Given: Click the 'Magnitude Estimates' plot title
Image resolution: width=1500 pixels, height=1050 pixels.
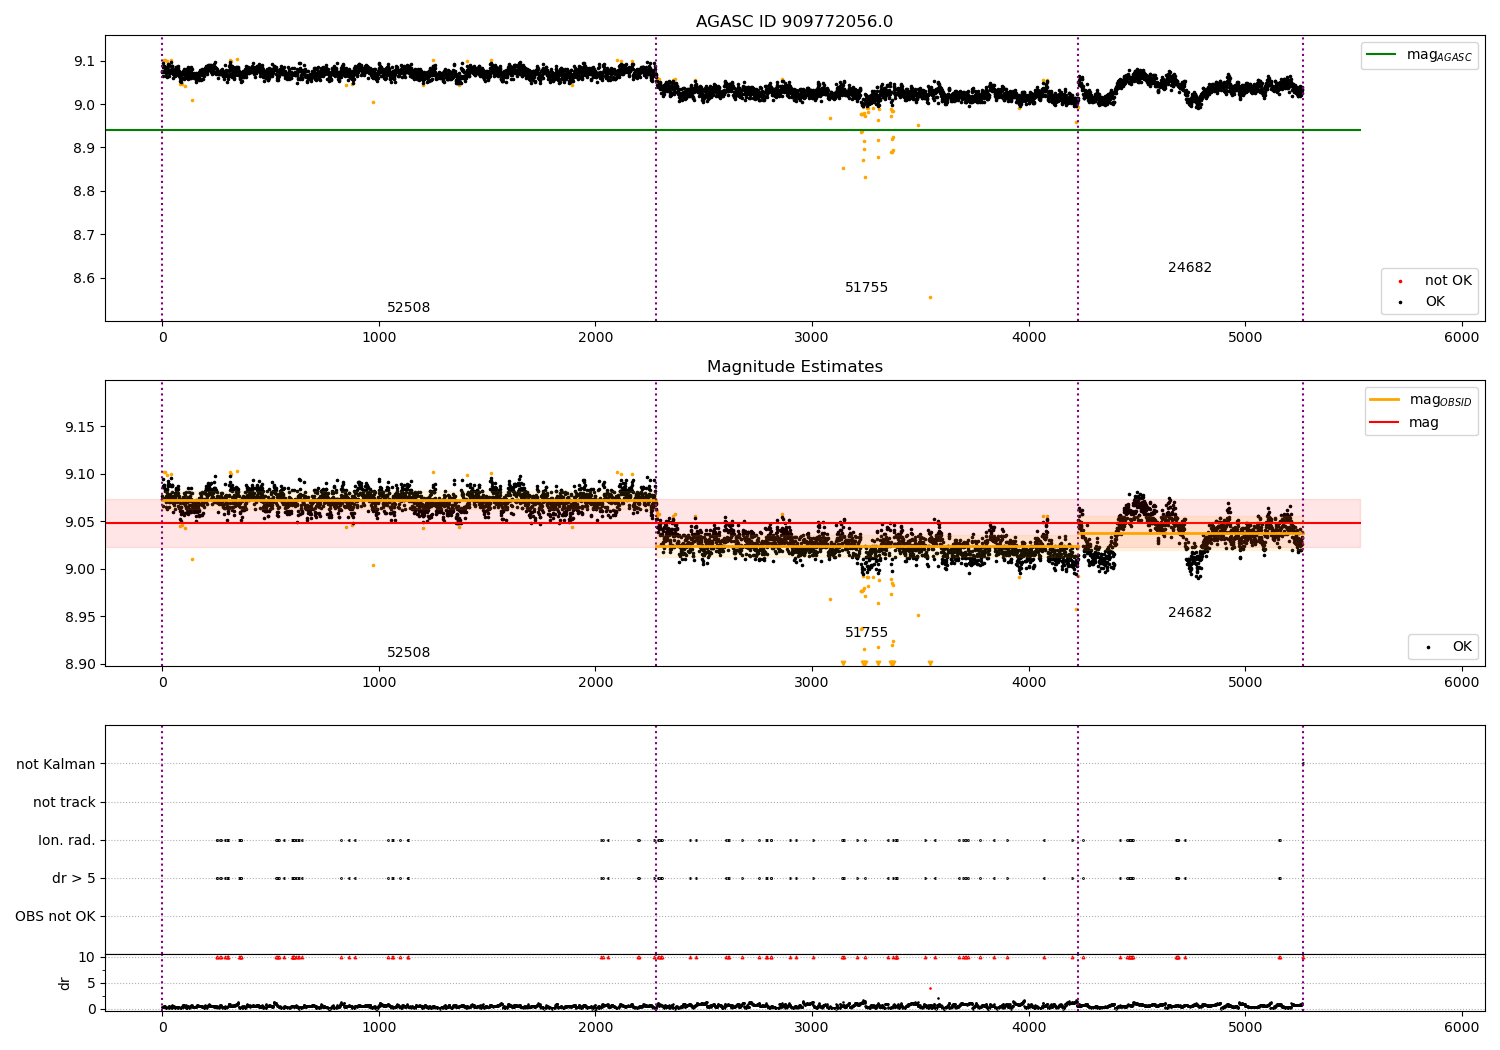Looking at the screenshot, I should tap(795, 367).
